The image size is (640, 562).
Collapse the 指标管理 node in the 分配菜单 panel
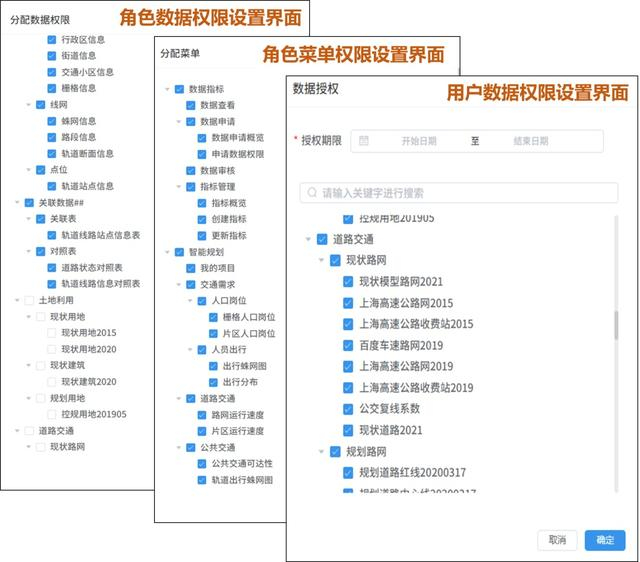(x=178, y=187)
